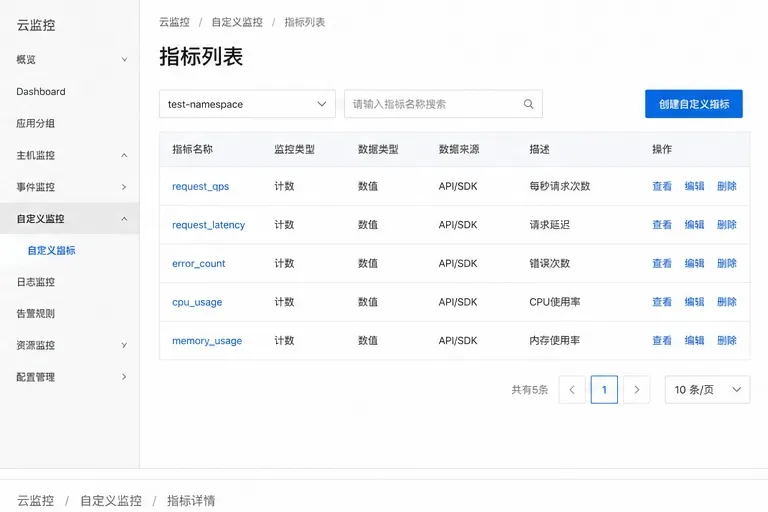Click 编辑 for error_count
Image resolution: width=768 pixels, height=512 pixels.
click(694, 264)
